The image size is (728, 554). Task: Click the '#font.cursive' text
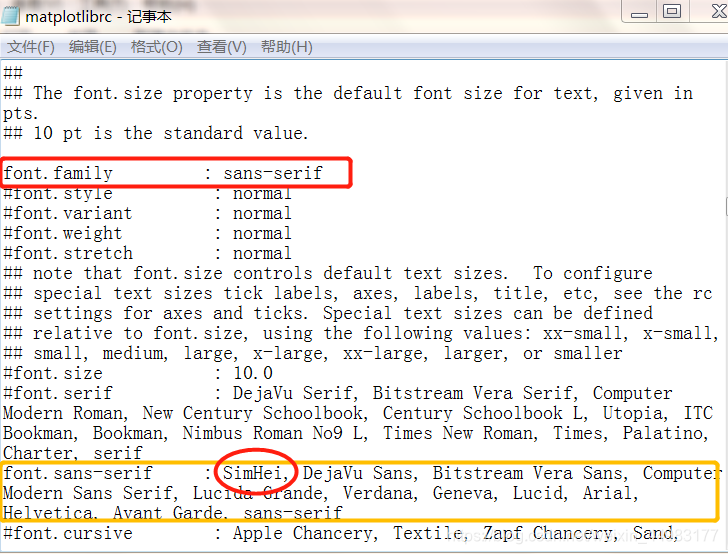coord(68,533)
